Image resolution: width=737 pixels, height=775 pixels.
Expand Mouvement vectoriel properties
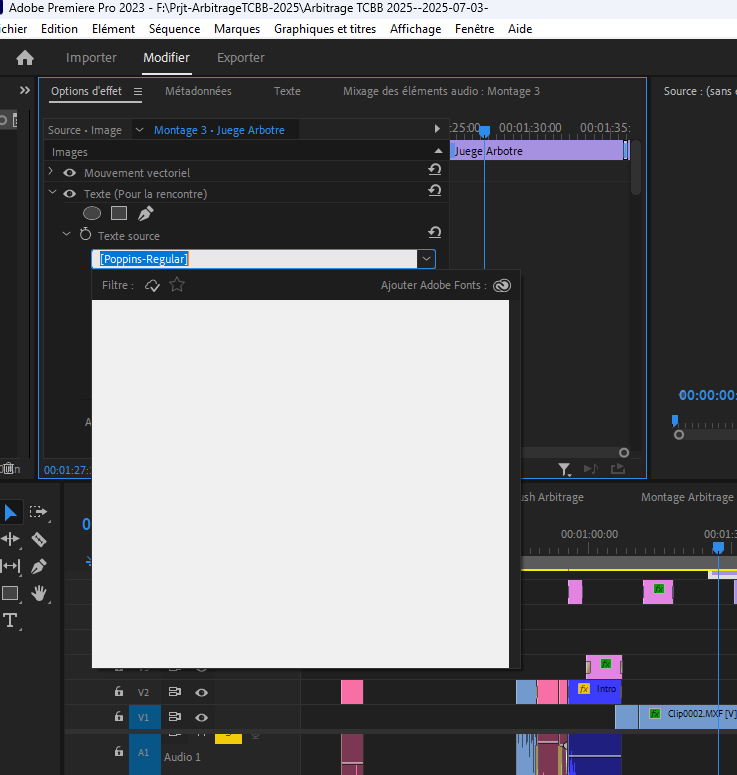tap(50, 171)
